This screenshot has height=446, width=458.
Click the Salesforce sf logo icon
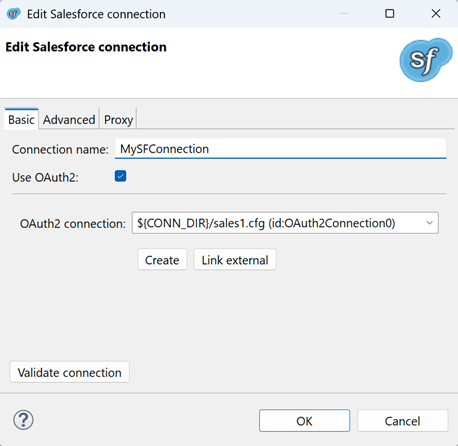pyautogui.click(x=426, y=60)
